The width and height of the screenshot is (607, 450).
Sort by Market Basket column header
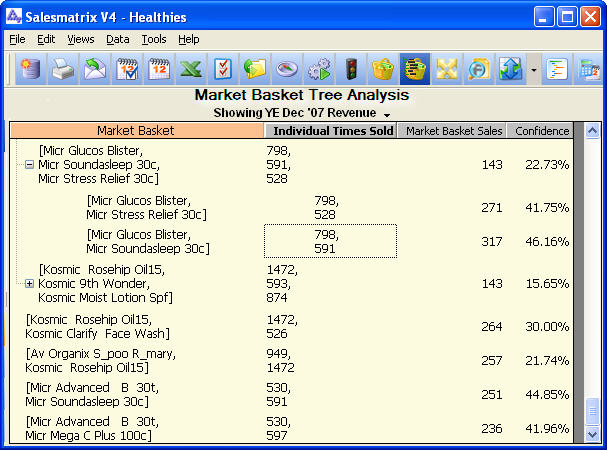click(x=137, y=131)
